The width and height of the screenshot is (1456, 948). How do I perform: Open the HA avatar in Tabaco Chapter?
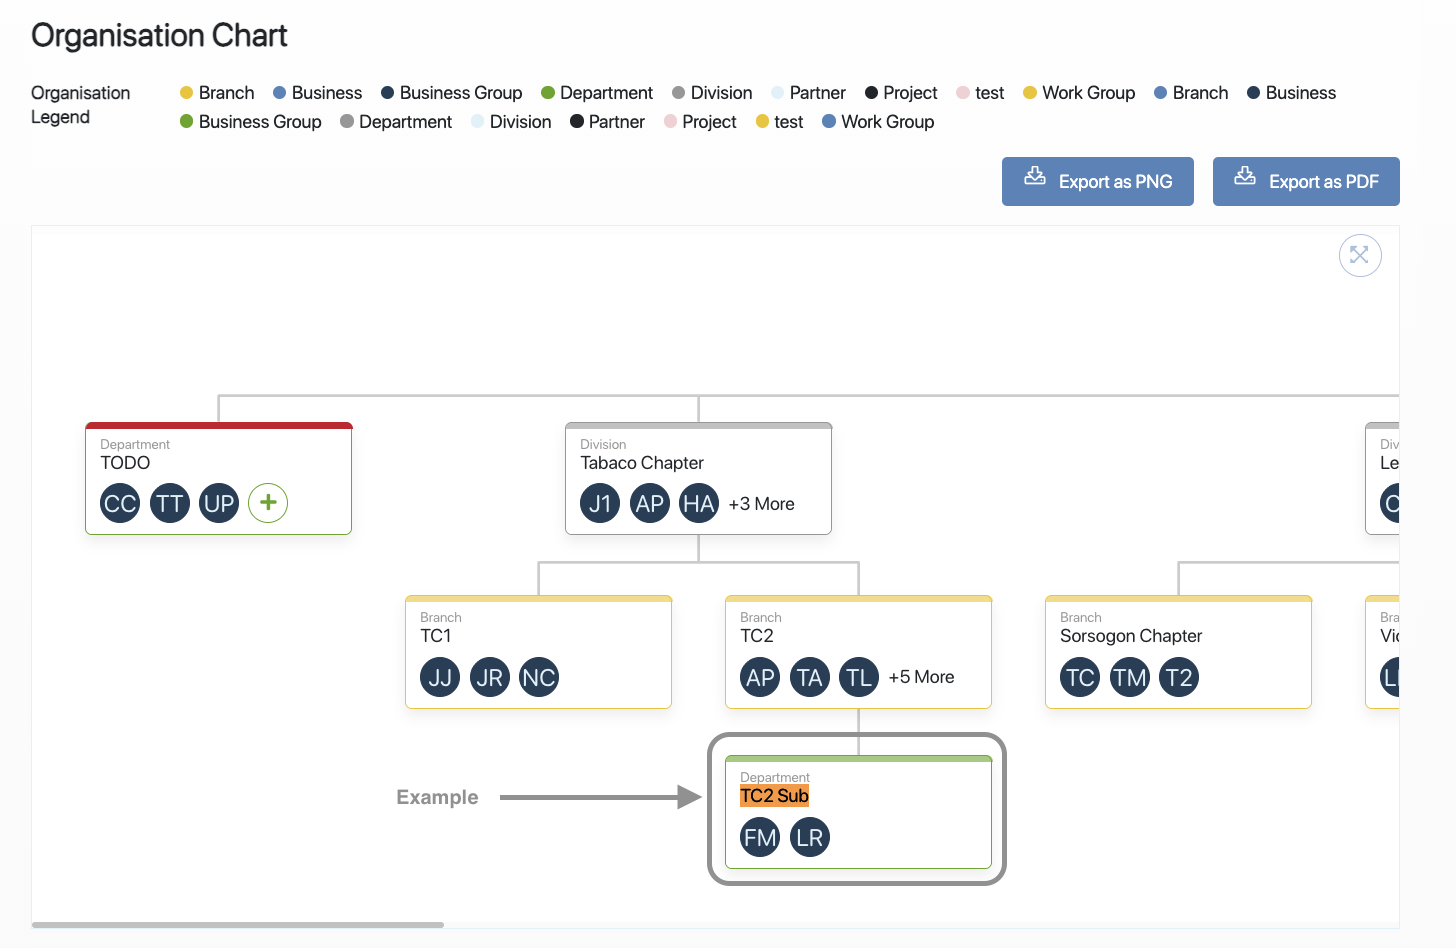tap(699, 503)
